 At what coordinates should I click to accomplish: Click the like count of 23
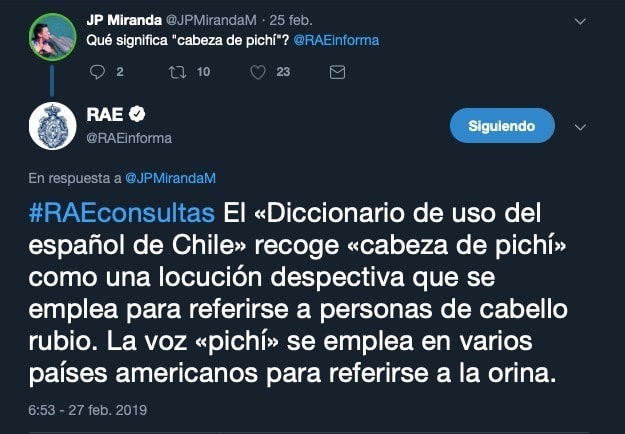coord(283,71)
